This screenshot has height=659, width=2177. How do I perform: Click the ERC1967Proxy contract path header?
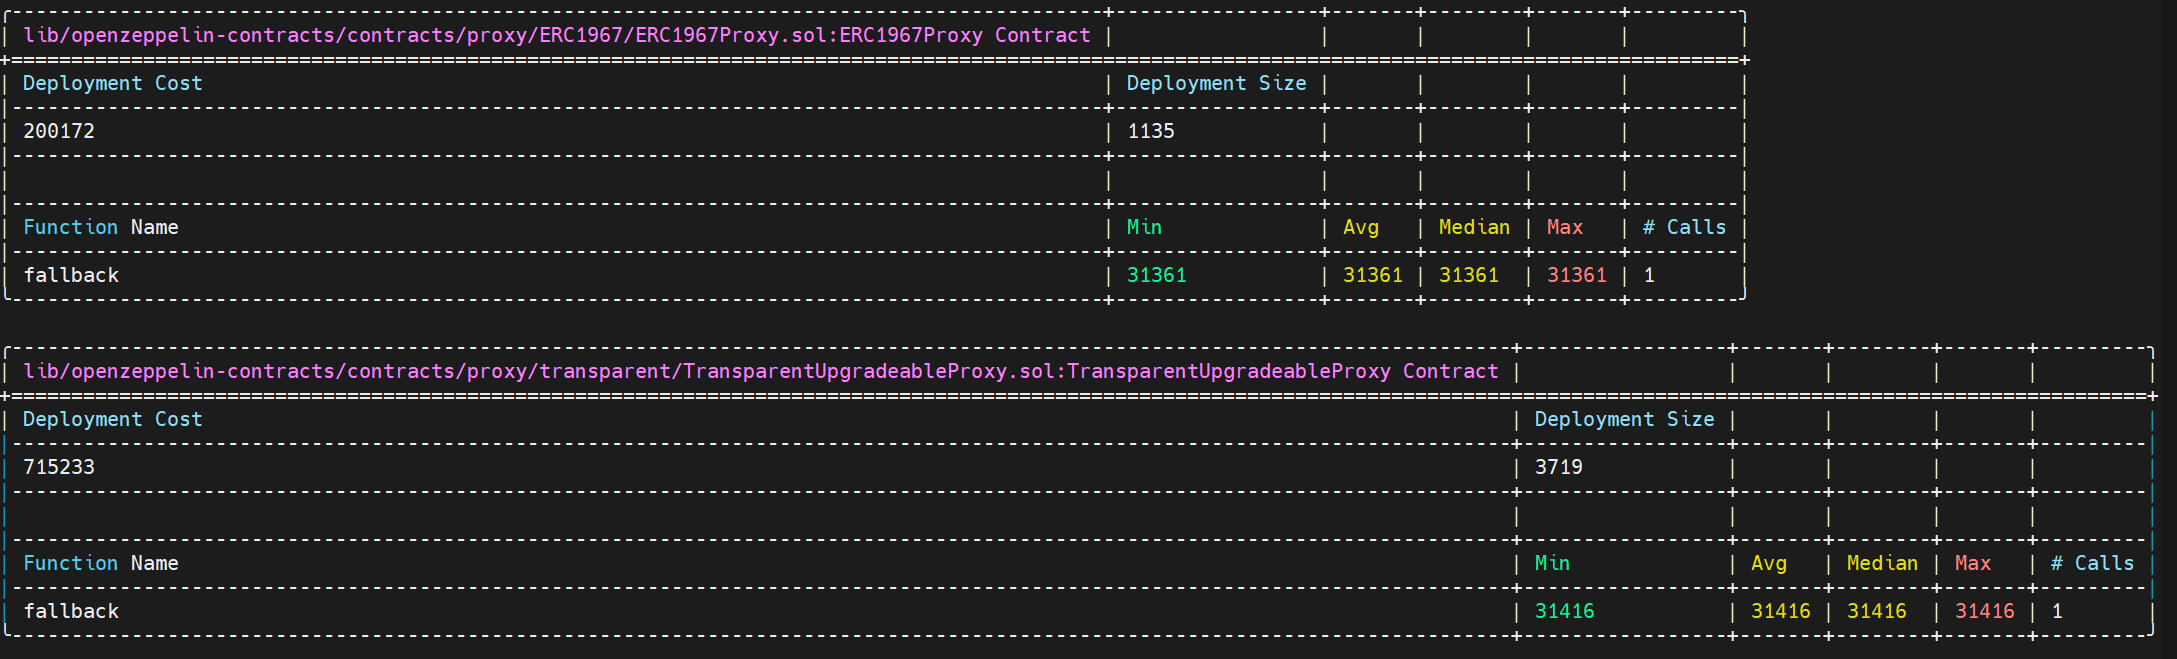557,35
